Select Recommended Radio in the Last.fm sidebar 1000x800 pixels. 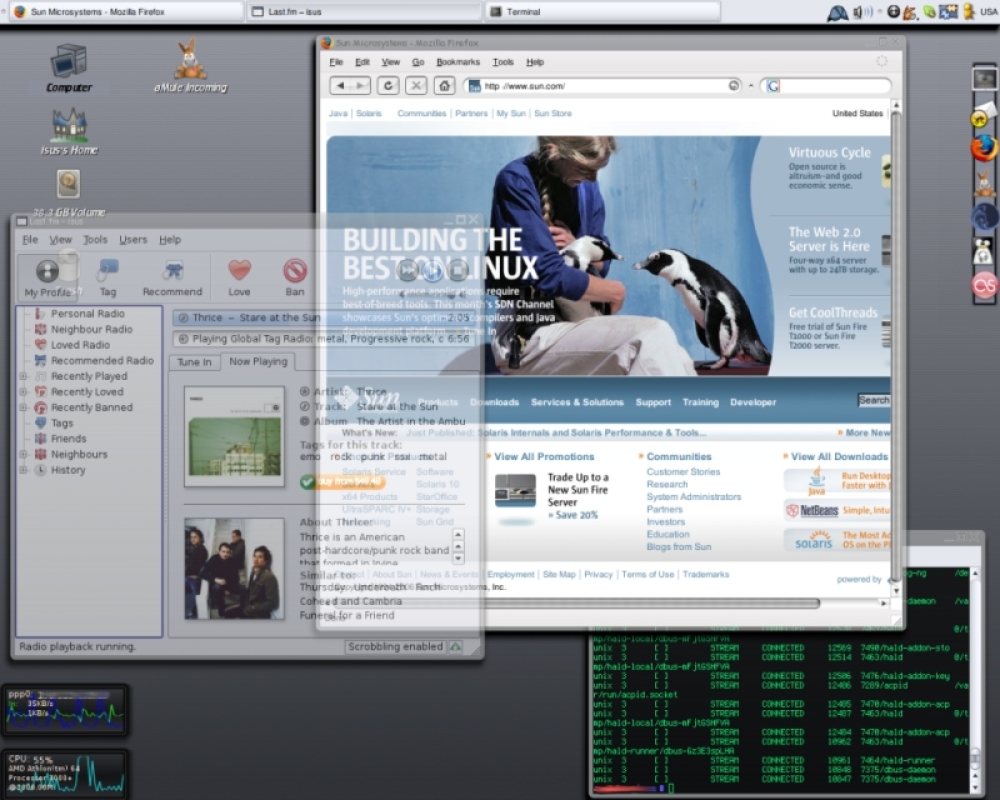[x=102, y=360]
